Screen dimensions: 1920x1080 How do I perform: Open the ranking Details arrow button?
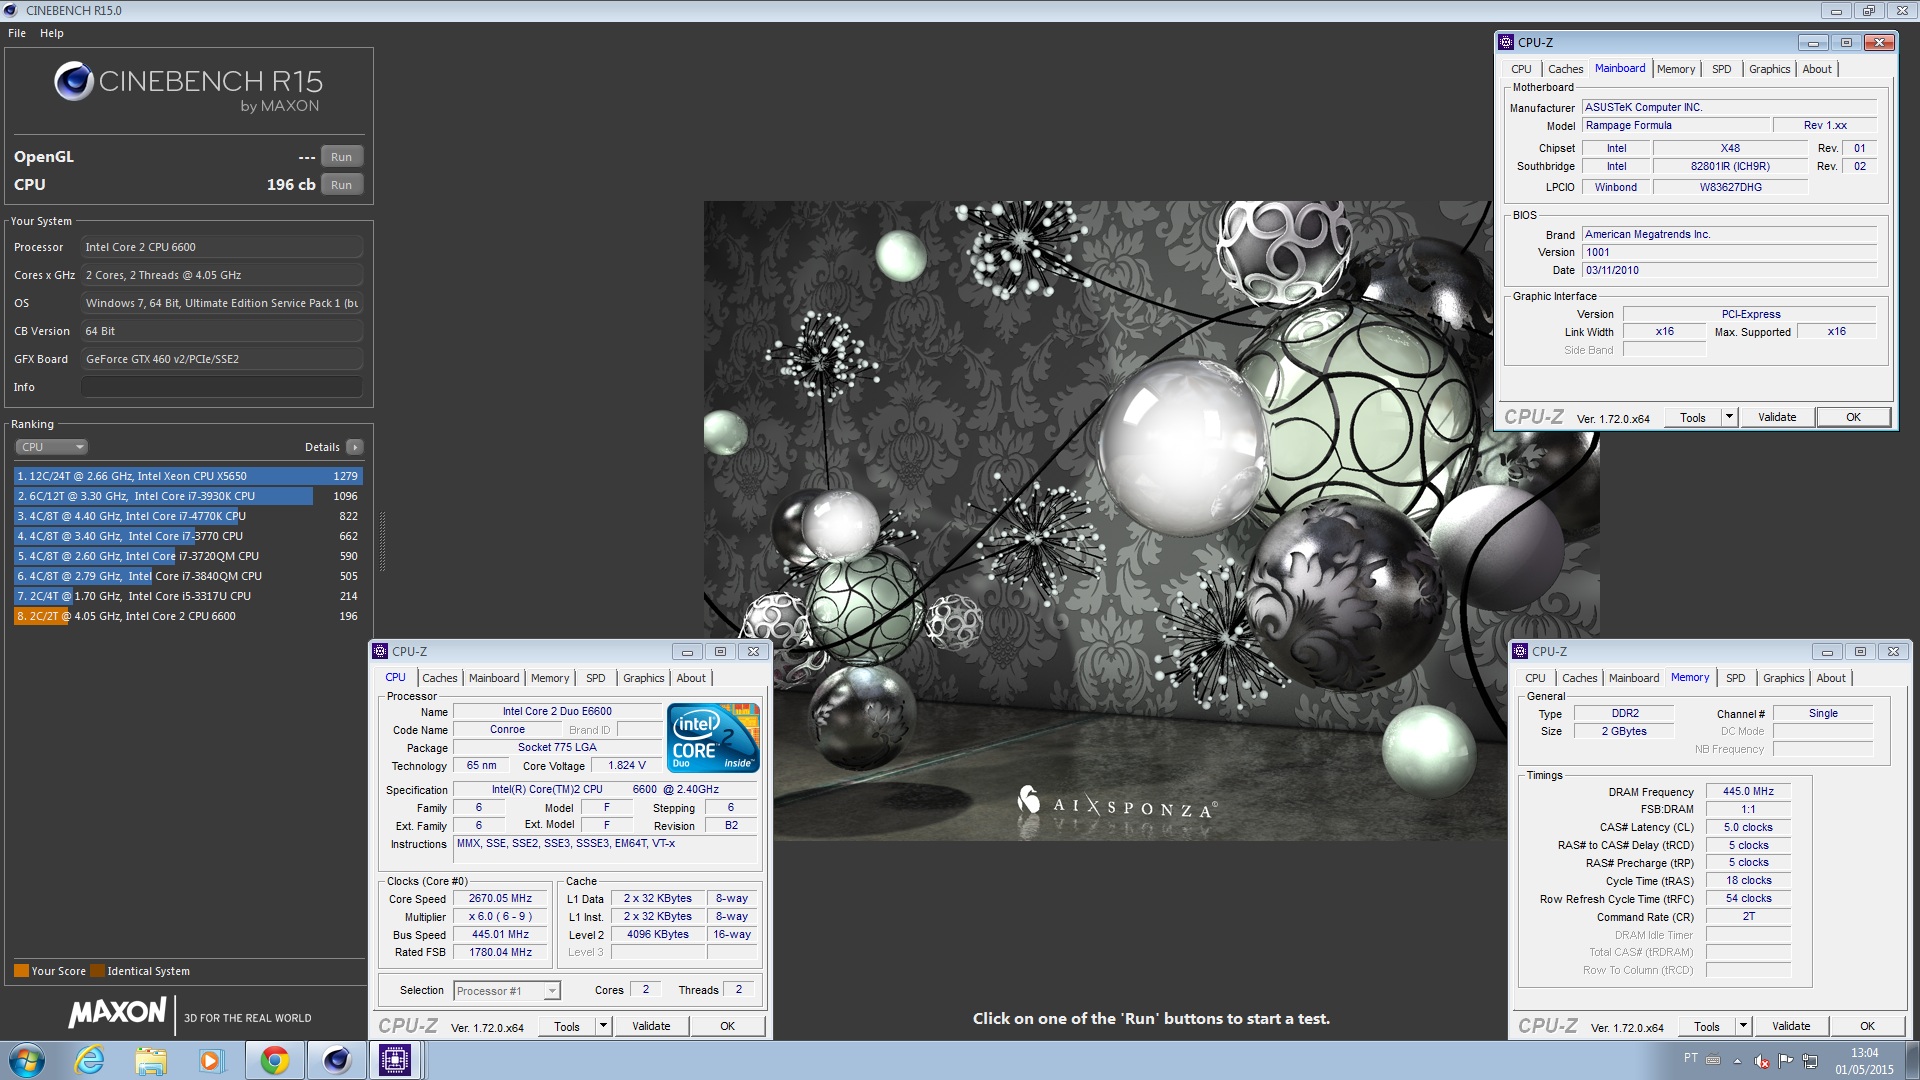[355, 447]
